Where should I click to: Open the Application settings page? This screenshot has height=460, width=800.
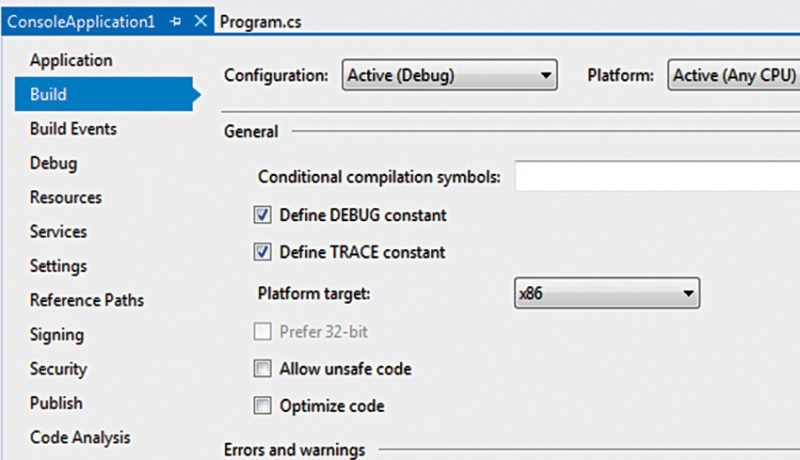click(x=70, y=60)
